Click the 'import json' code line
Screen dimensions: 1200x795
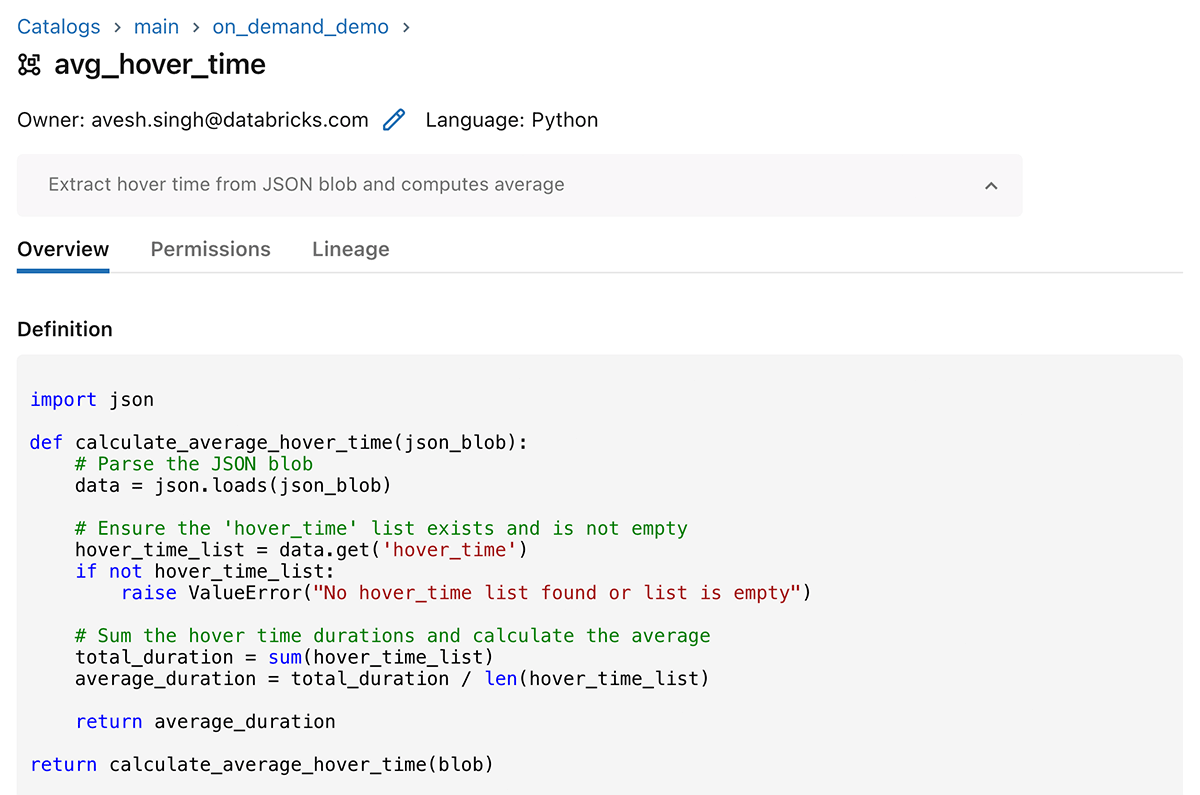point(92,400)
